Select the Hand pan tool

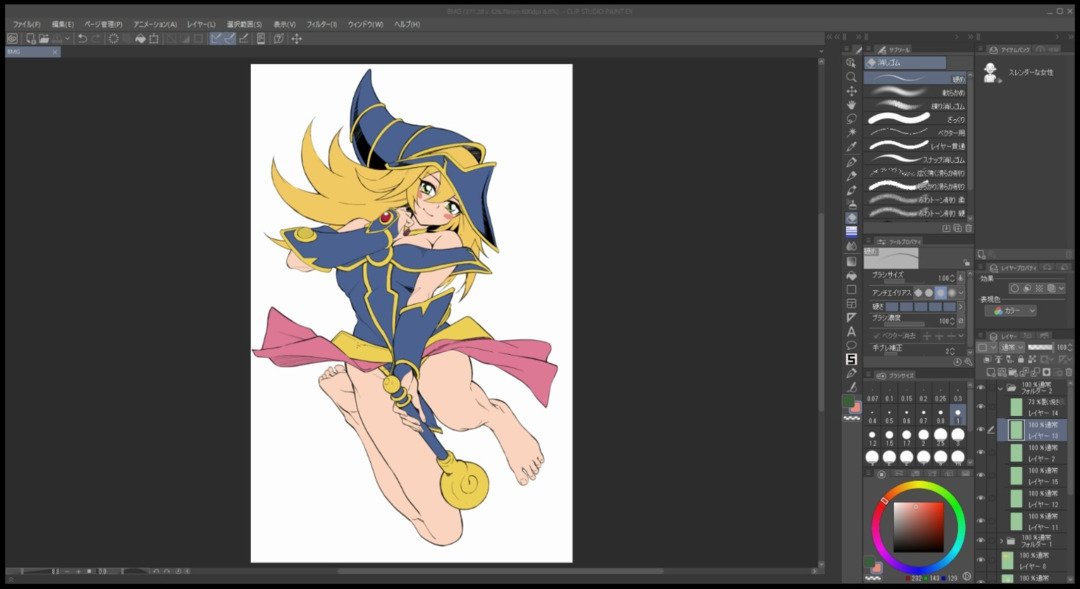[x=851, y=105]
